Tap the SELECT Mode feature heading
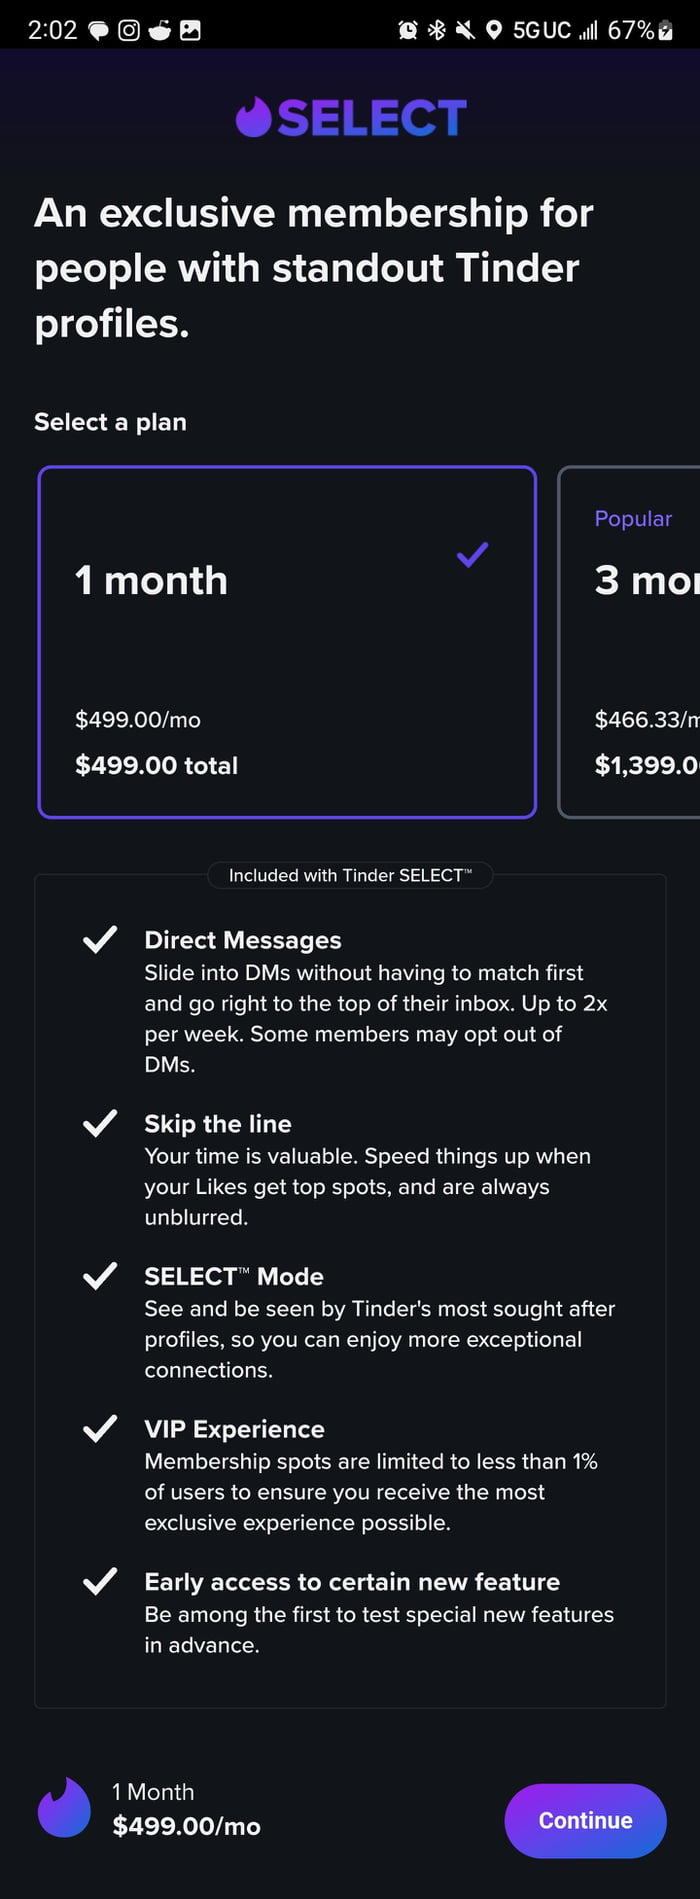The height and width of the screenshot is (1899, 700). pyautogui.click(x=234, y=1276)
